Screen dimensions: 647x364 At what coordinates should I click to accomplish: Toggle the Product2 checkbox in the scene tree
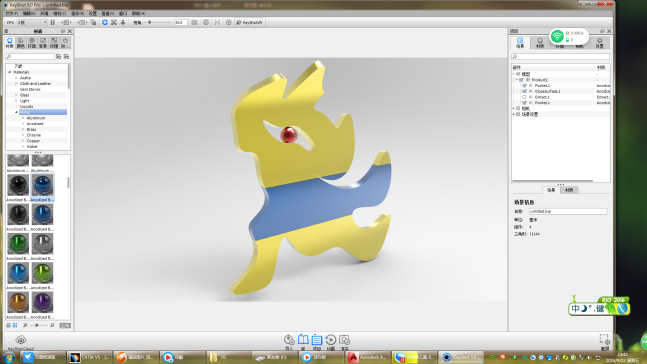(x=521, y=80)
